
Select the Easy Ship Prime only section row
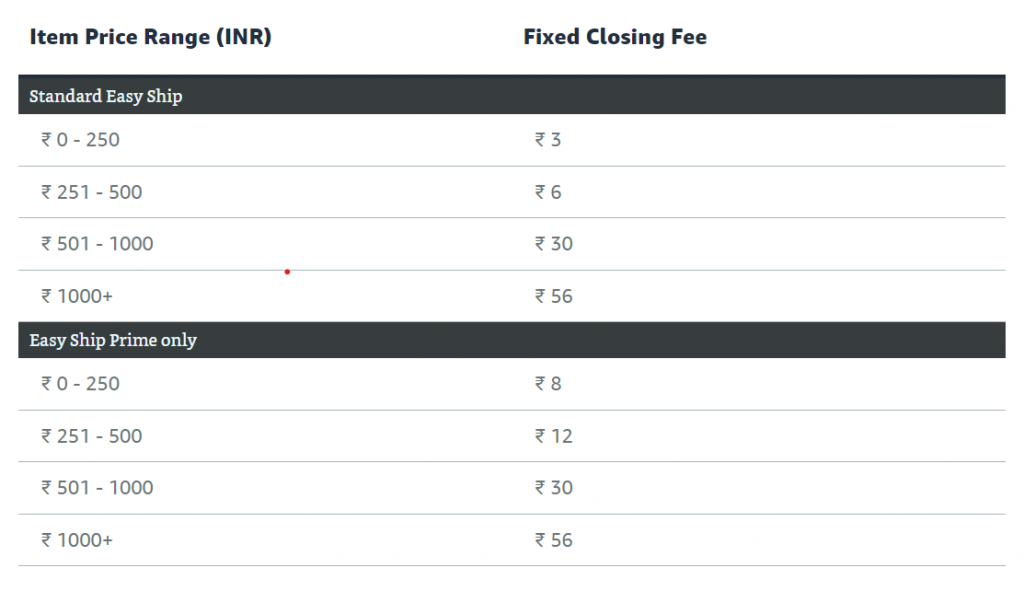(113, 341)
